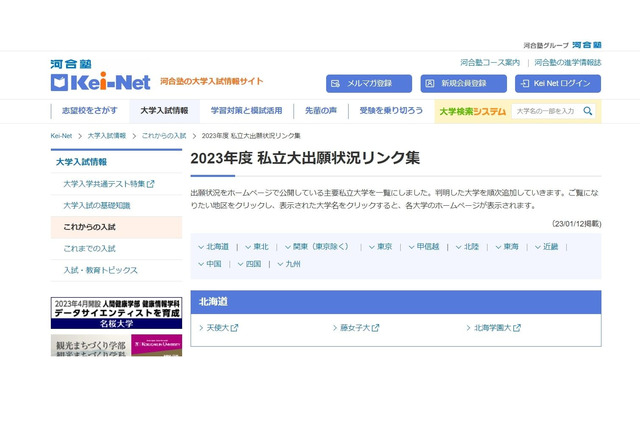This screenshot has width=640, height=426.
Task: Jump to 甲信越 region anchor
Action: tap(424, 247)
